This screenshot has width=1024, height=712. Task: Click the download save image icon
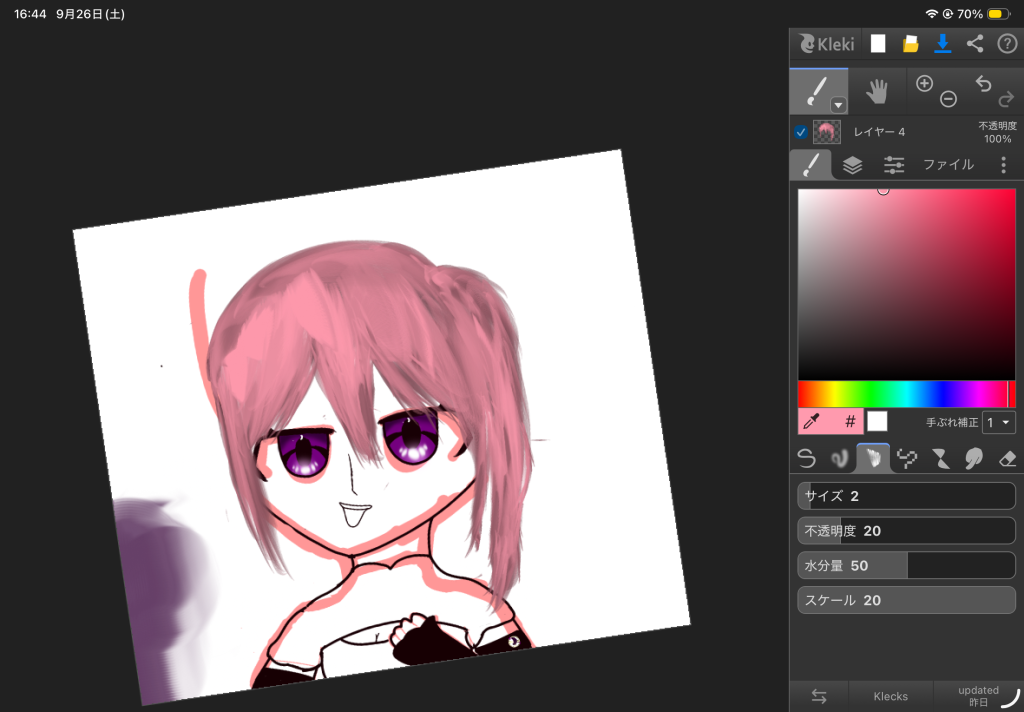(x=942, y=44)
